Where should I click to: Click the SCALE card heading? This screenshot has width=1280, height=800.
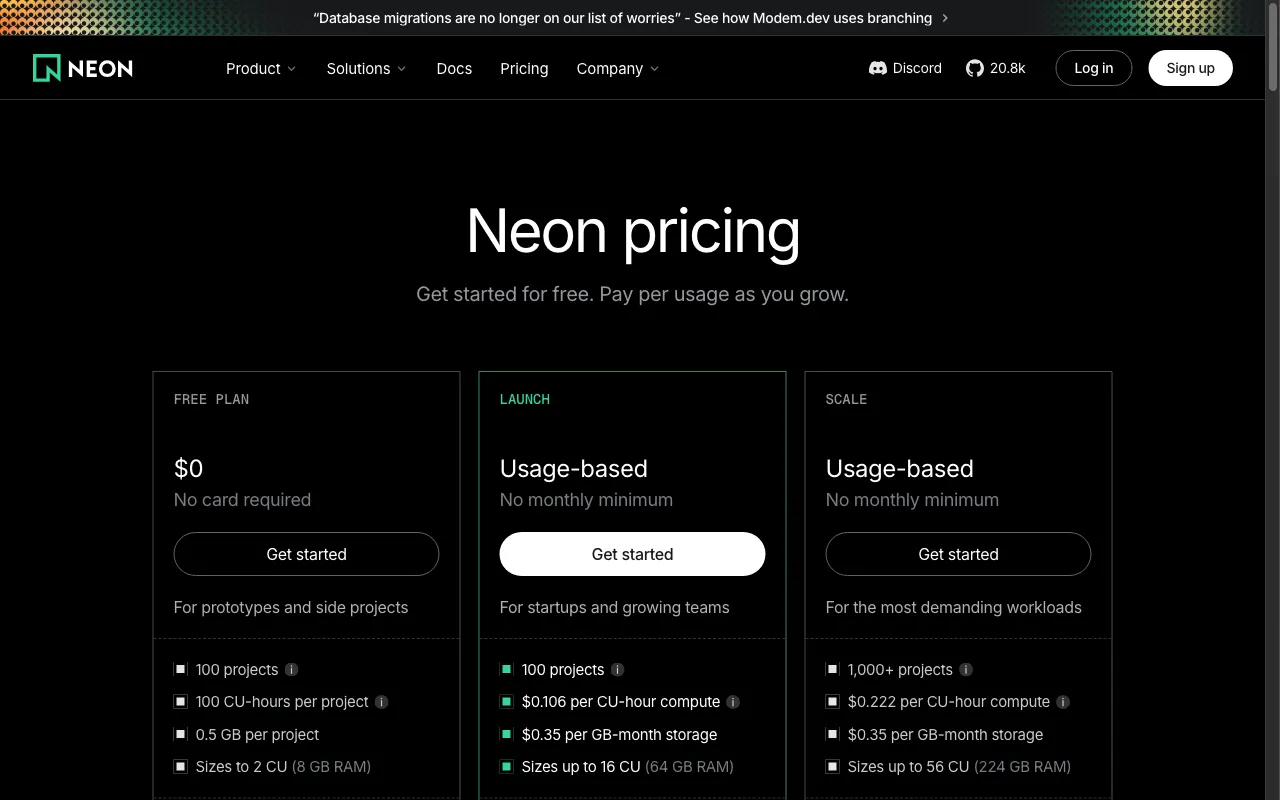coord(846,399)
